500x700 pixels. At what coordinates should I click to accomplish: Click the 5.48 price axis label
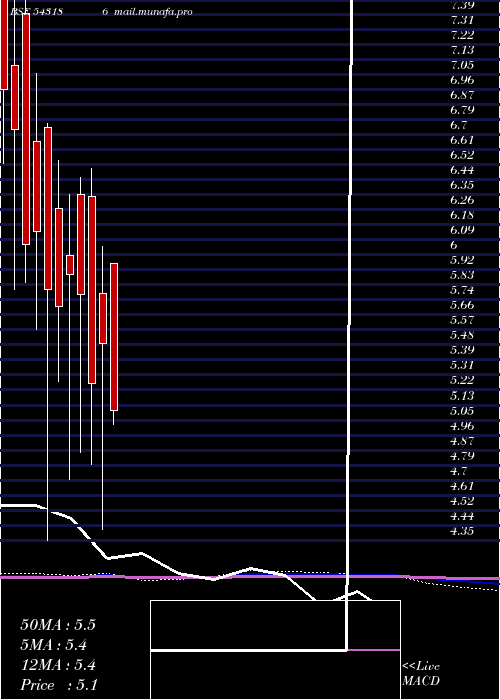[x=462, y=335]
